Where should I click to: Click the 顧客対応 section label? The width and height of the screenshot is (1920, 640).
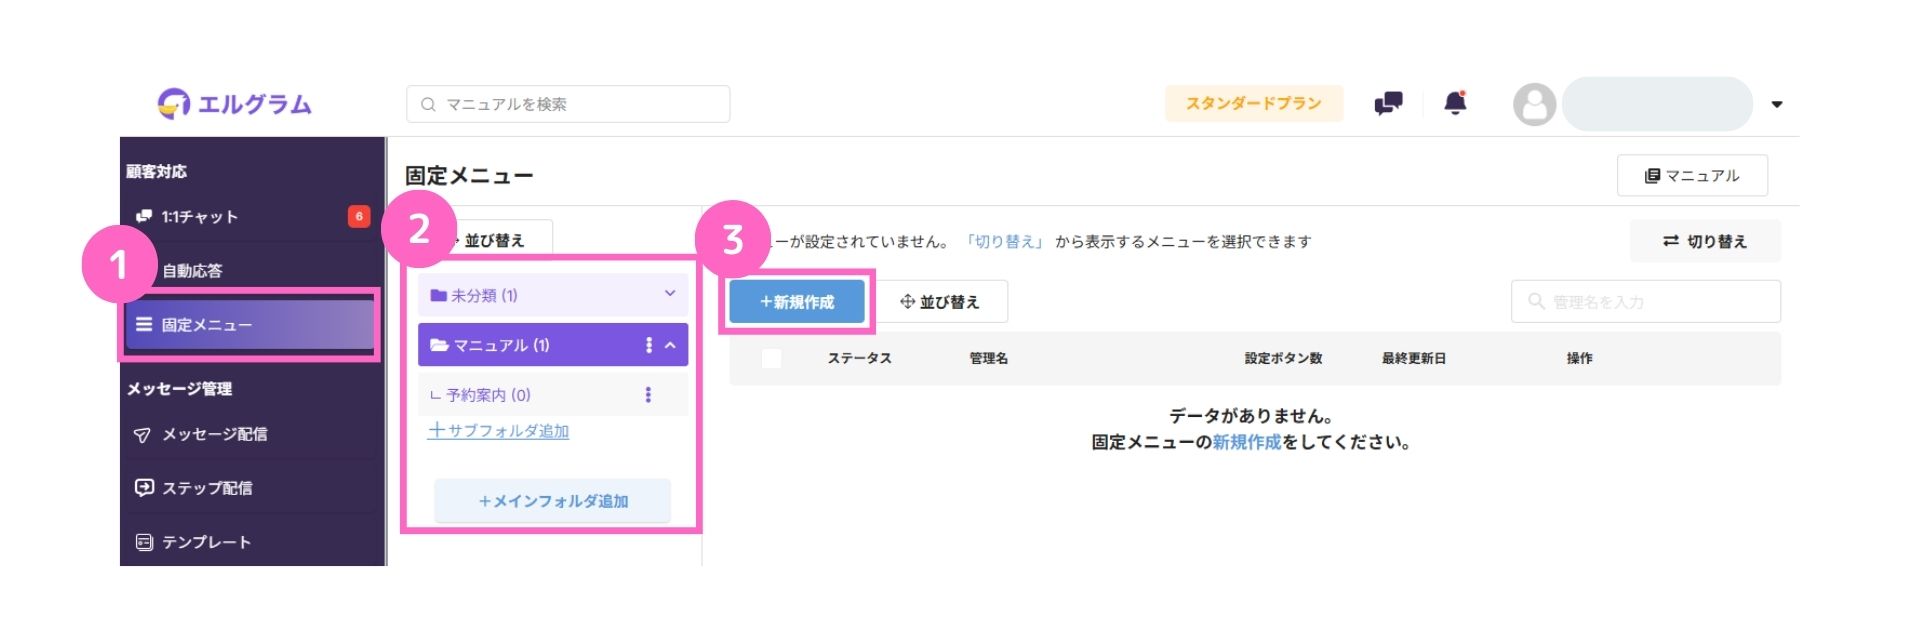(157, 171)
